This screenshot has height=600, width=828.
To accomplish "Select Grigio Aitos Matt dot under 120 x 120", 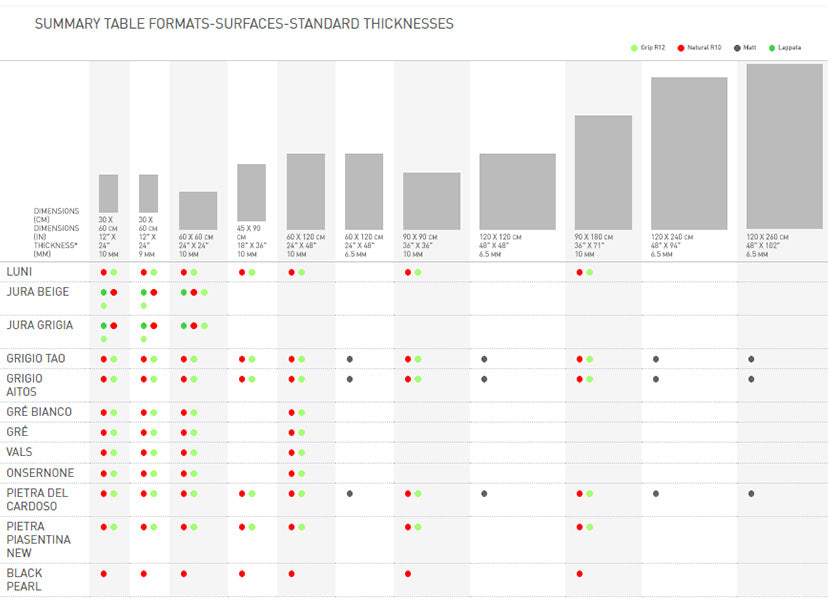I will coord(484,379).
